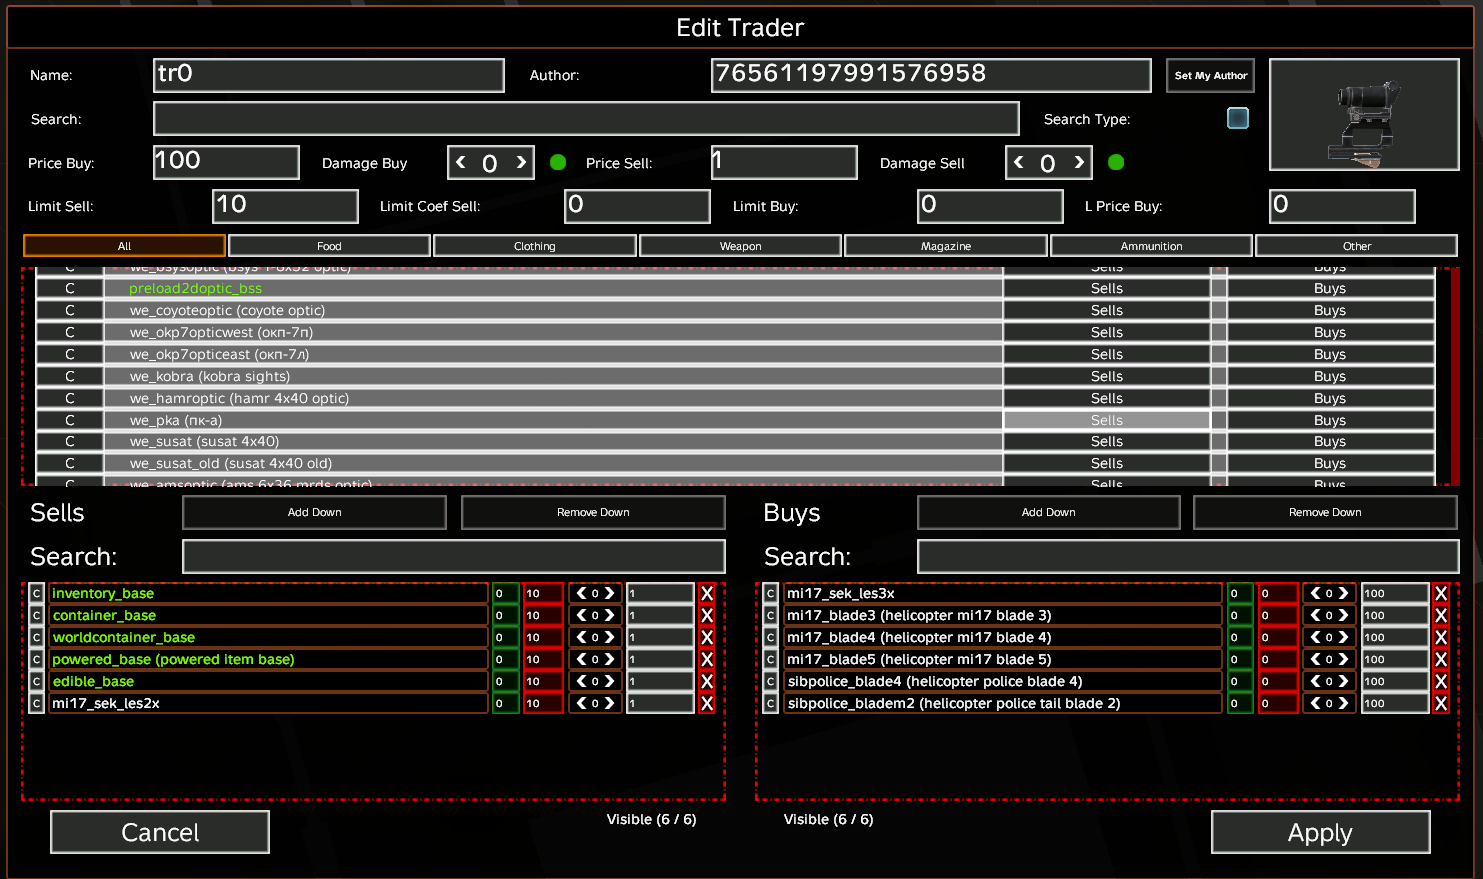
Task: Remove mi17_sek_les3x using its X icon
Action: tap(1441, 593)
